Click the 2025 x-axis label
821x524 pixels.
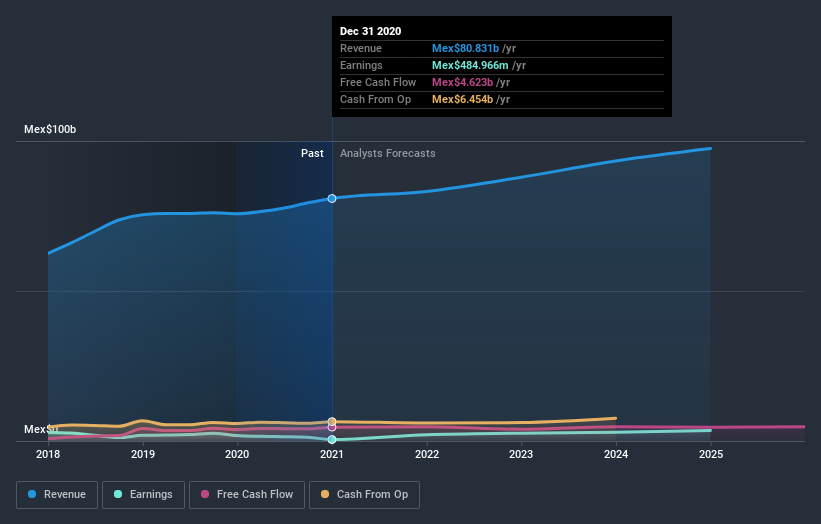tap(711, 454)
